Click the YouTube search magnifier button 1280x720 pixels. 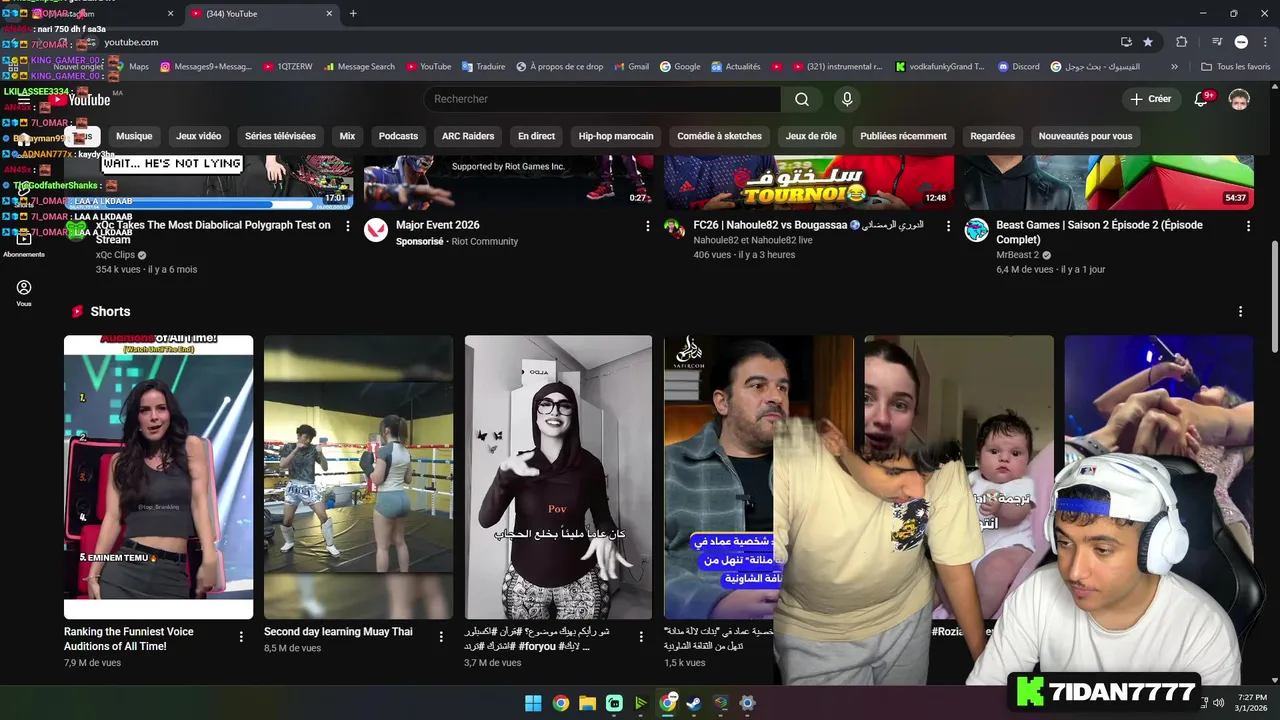pyautogui.click(x=802, y=99)
